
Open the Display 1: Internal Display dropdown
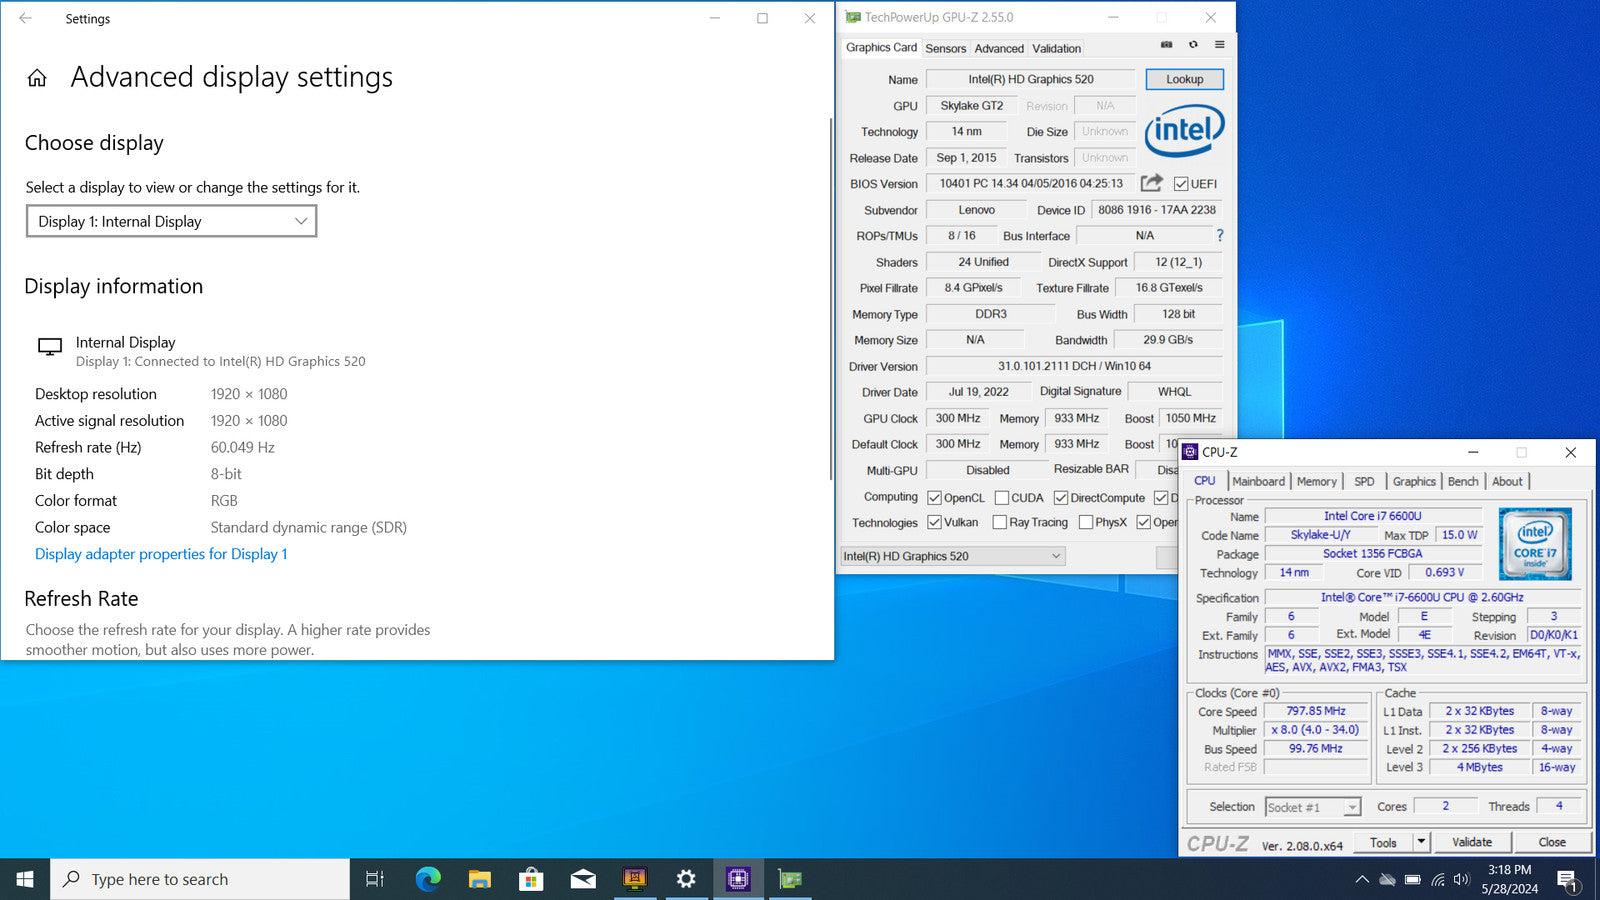[172, 221]
